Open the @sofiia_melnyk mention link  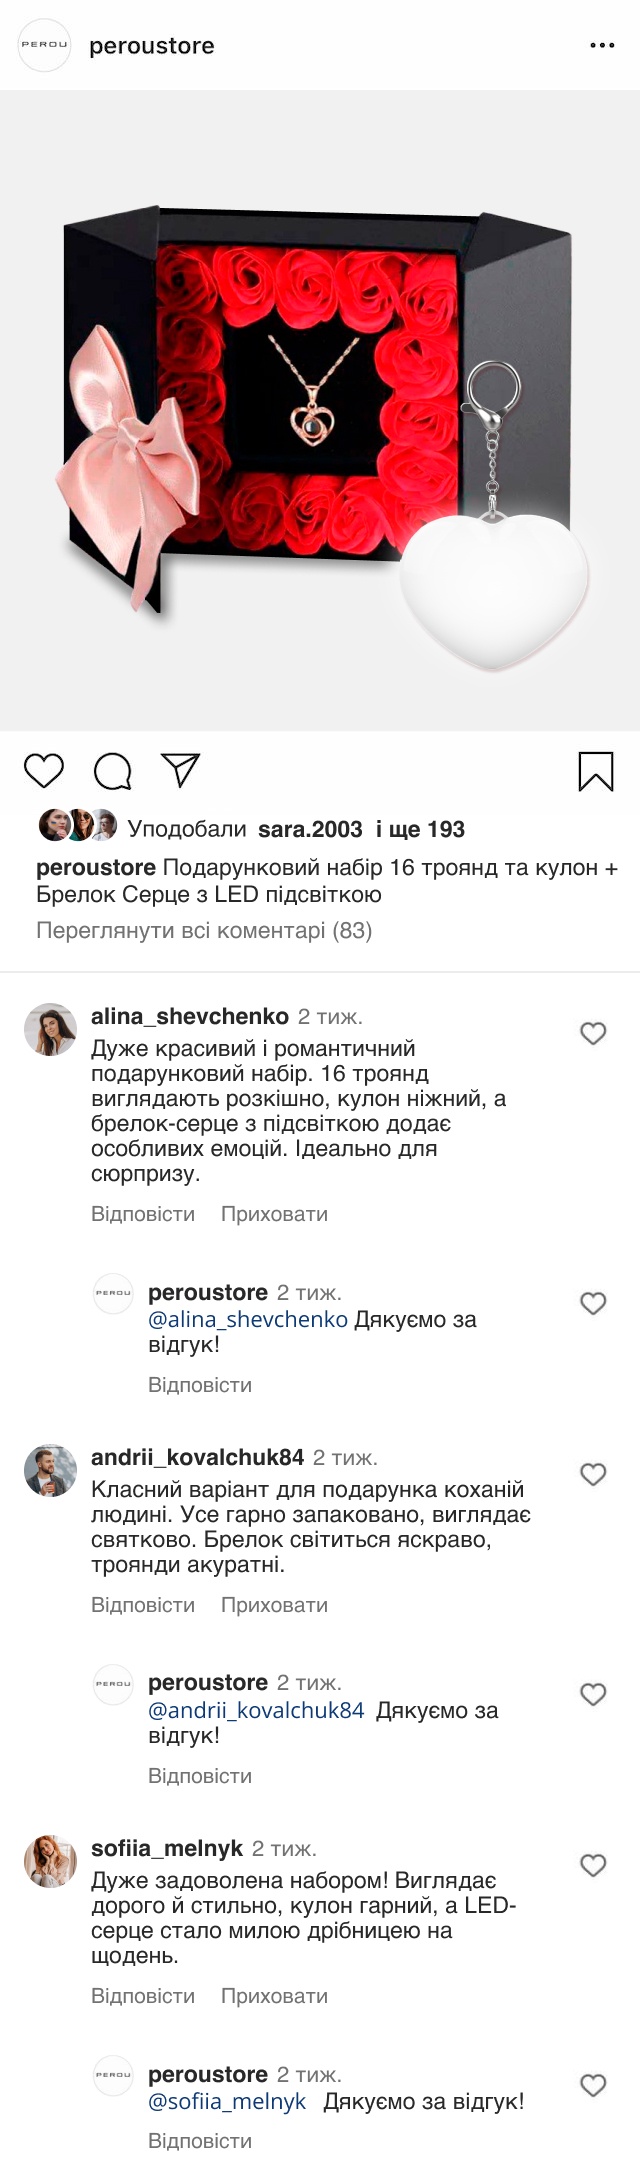click(x=227, y=2101)
